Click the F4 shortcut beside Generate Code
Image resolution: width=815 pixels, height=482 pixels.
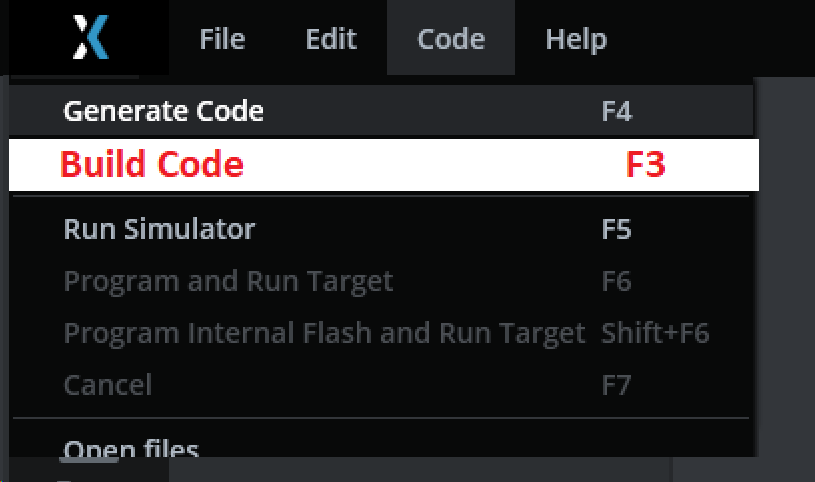click(x=617, y=111)
